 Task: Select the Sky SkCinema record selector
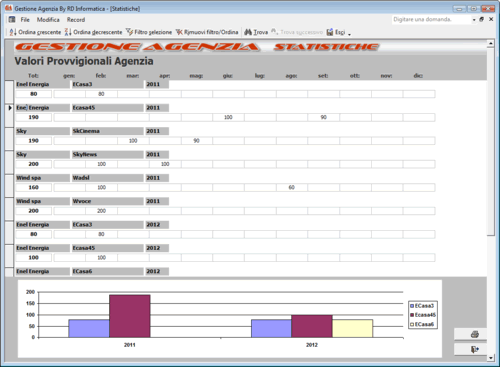9,138
